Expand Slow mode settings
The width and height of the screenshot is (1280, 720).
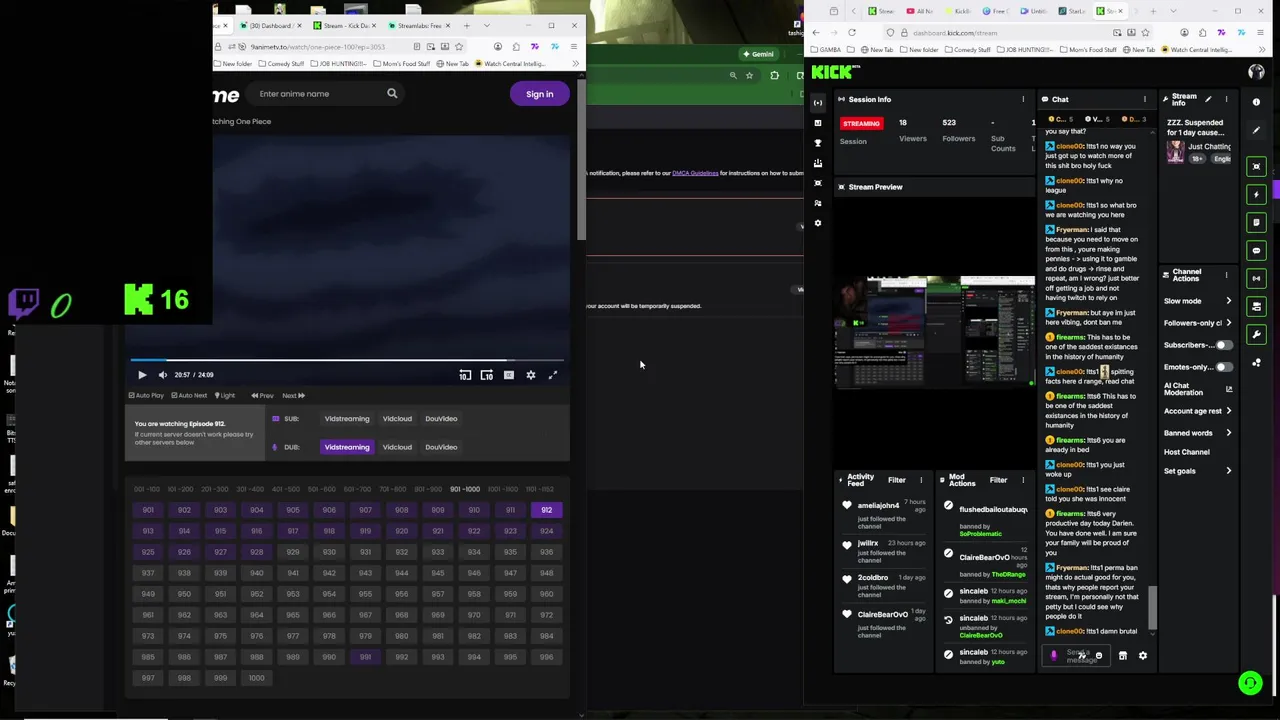1198,301
